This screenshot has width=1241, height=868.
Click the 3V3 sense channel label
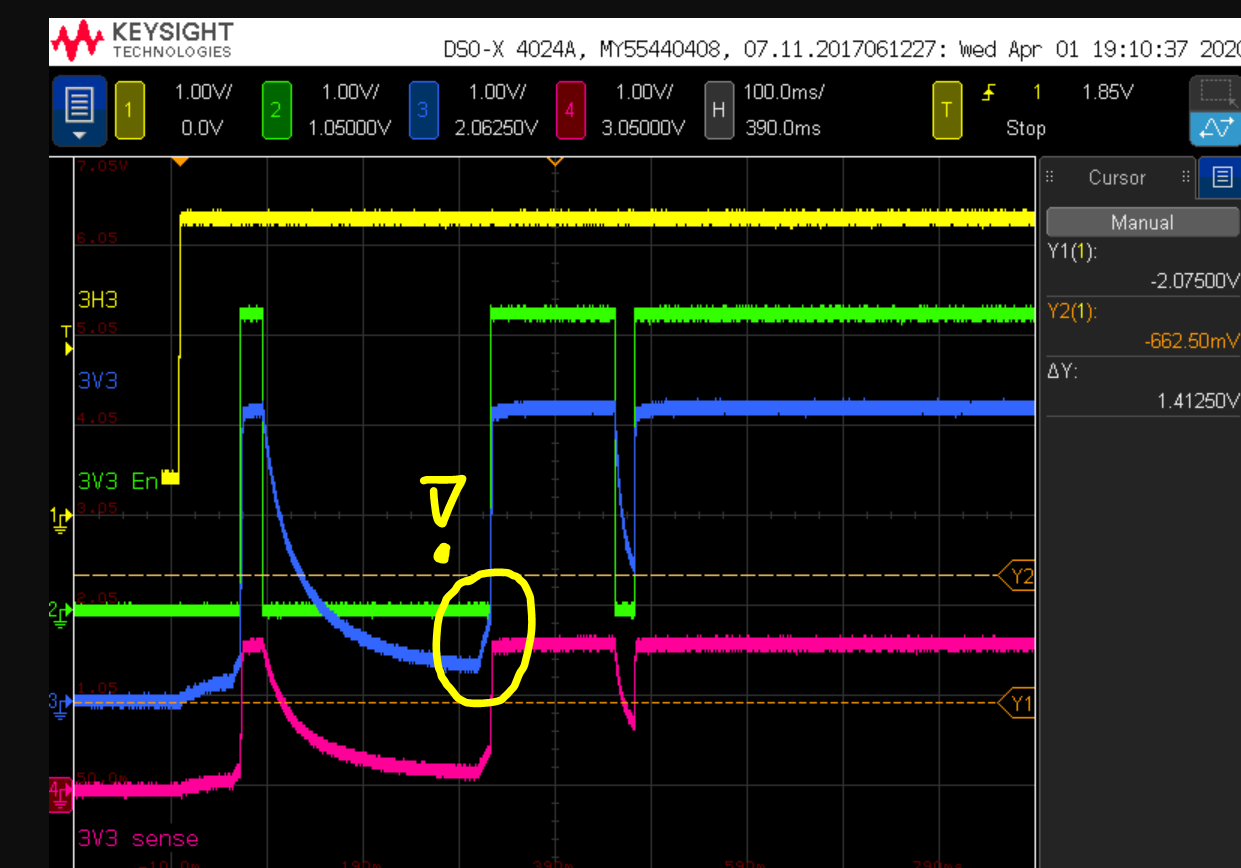pyautogui.click(x=138, y=838)
